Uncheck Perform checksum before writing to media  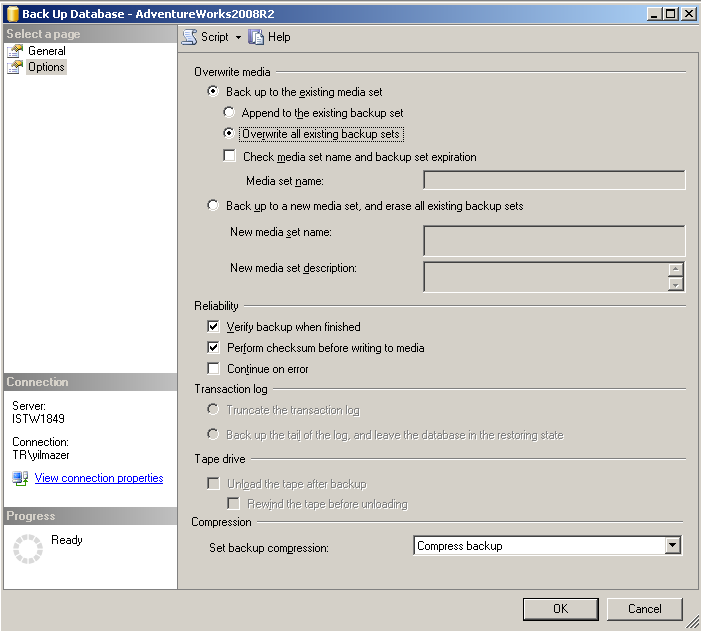pos(214,347)
